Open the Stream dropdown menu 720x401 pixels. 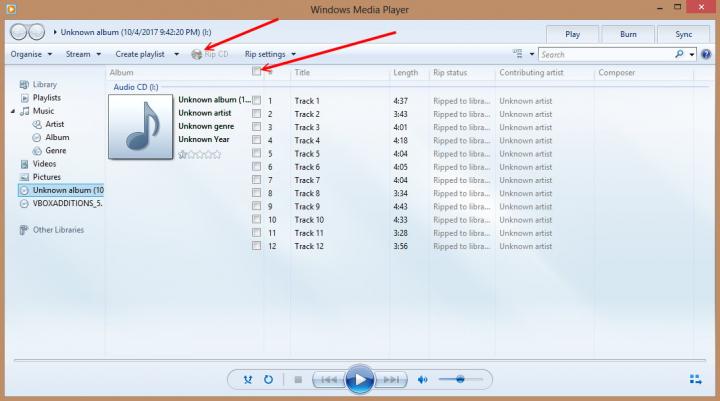tap(83, 54)
